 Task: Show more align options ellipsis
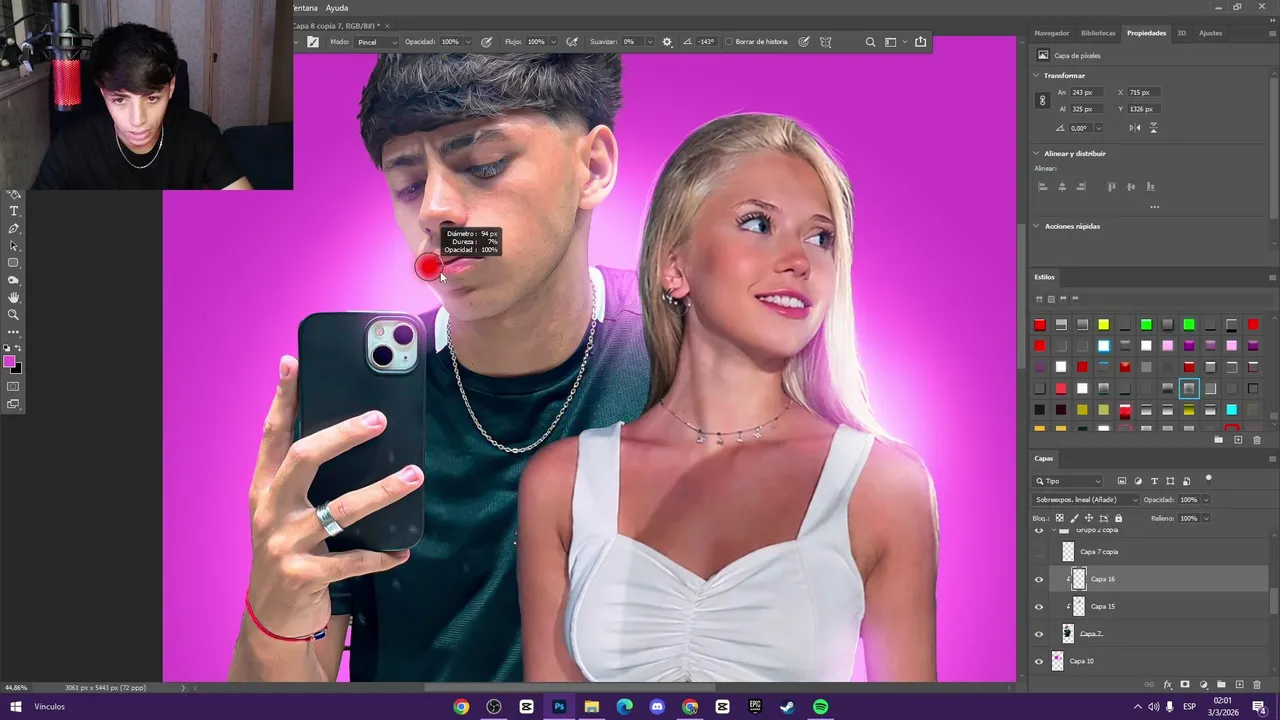(x=1154, y=207)
